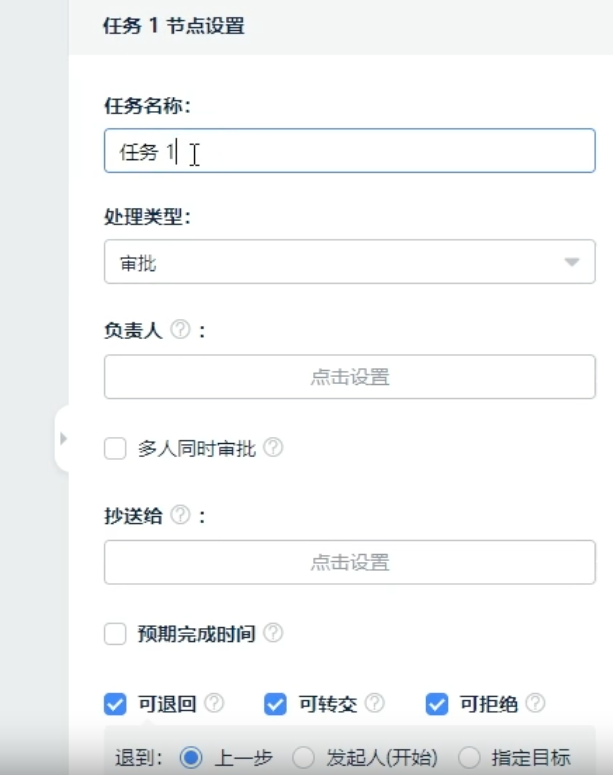Click help icon next to 可转交
Viewport: 613px width, 775px height.
click(x=375, y=704)
